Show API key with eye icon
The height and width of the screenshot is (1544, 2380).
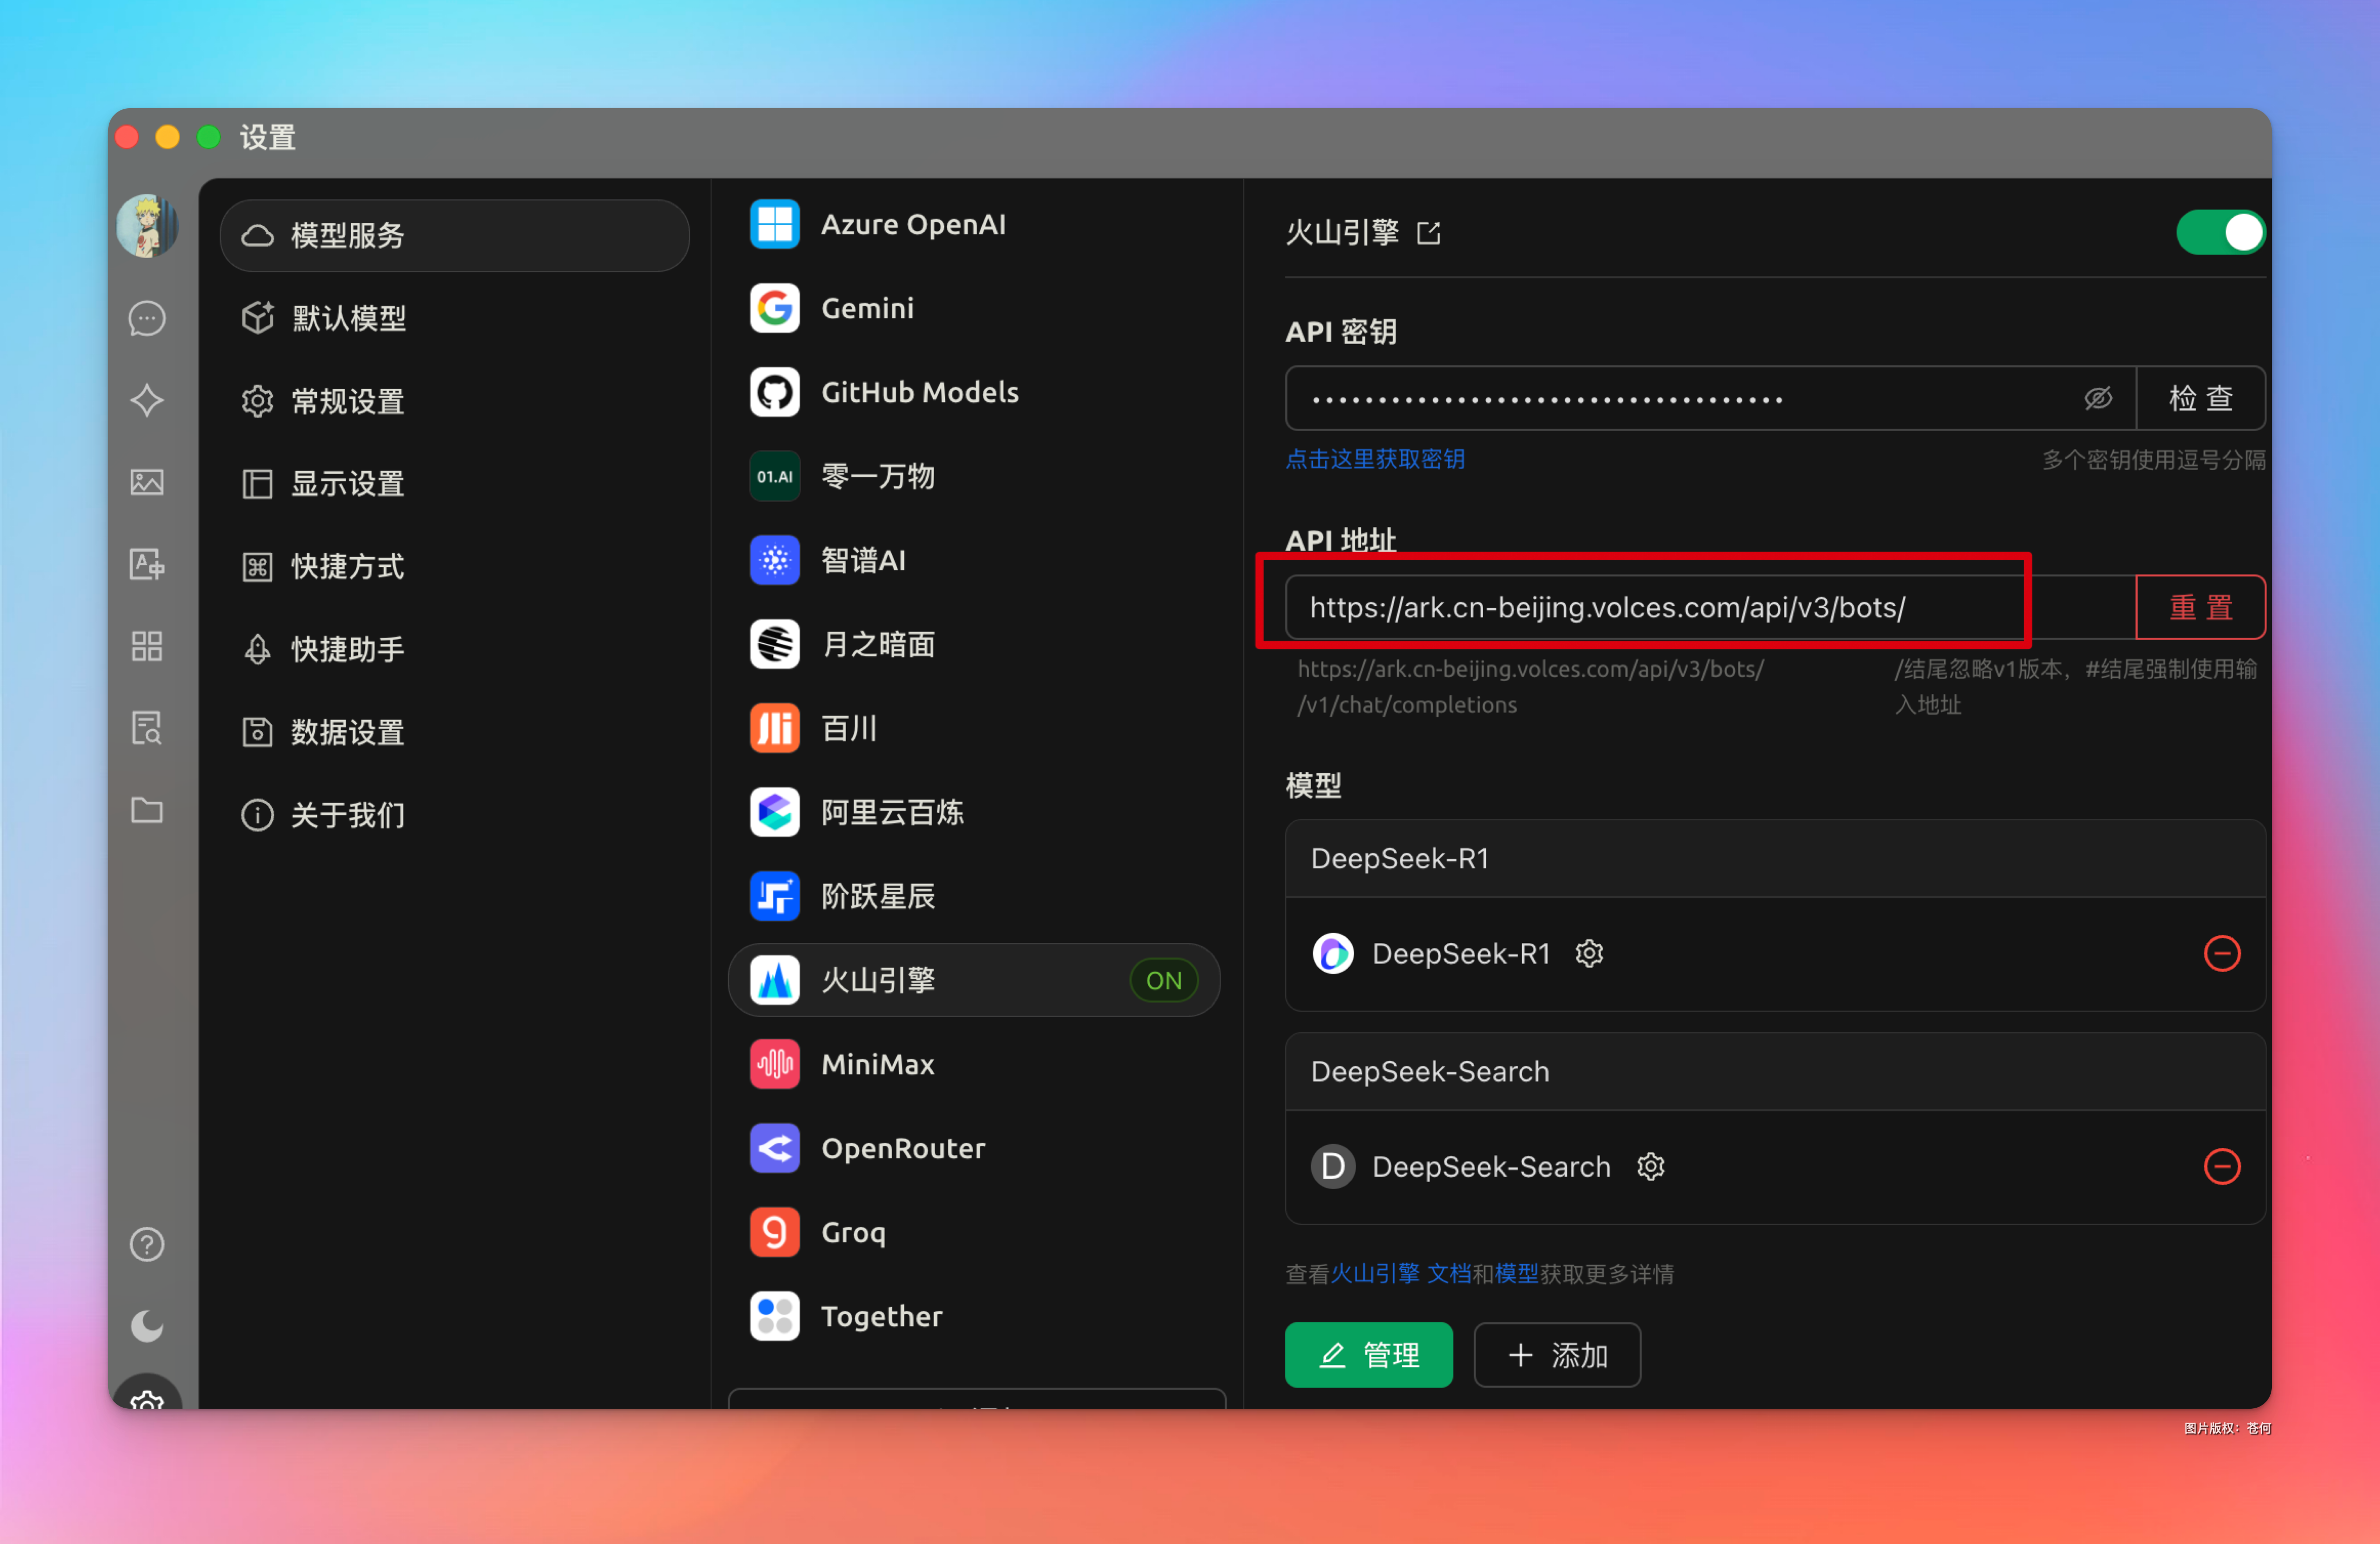[2098, 398]
